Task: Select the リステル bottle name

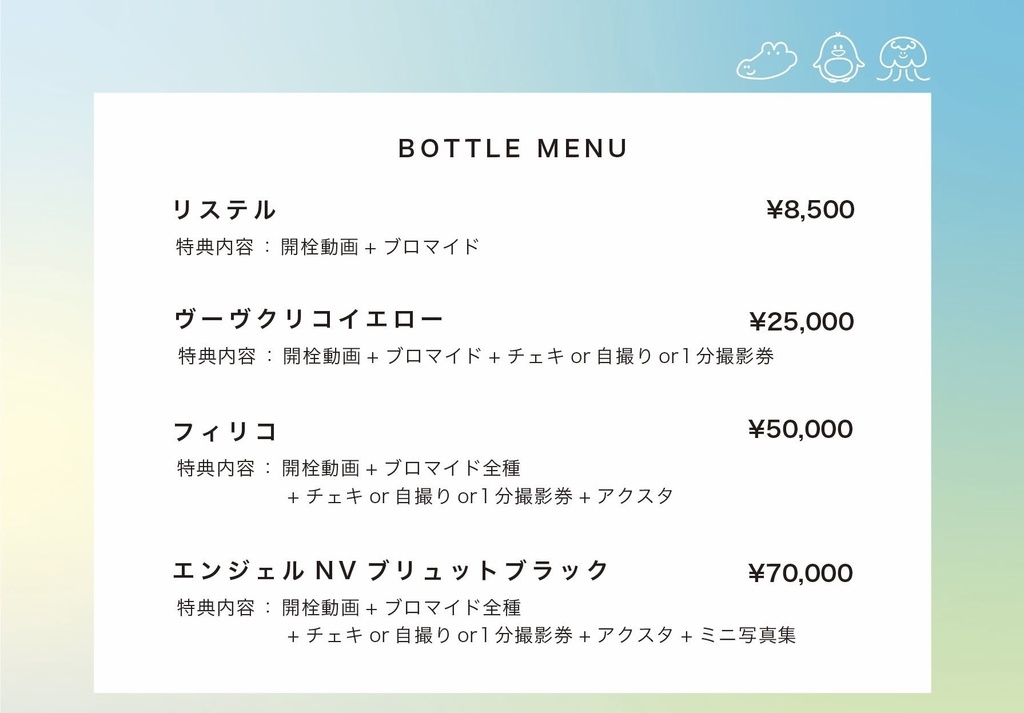Action: pyautogui.click(x=225, y=210)
